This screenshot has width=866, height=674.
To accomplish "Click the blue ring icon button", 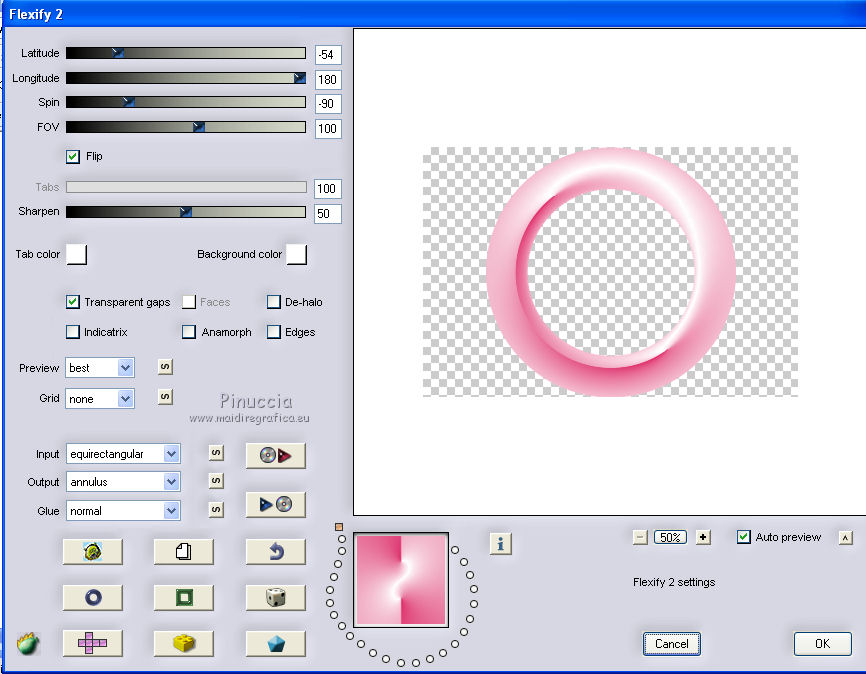I will point(93,597).
